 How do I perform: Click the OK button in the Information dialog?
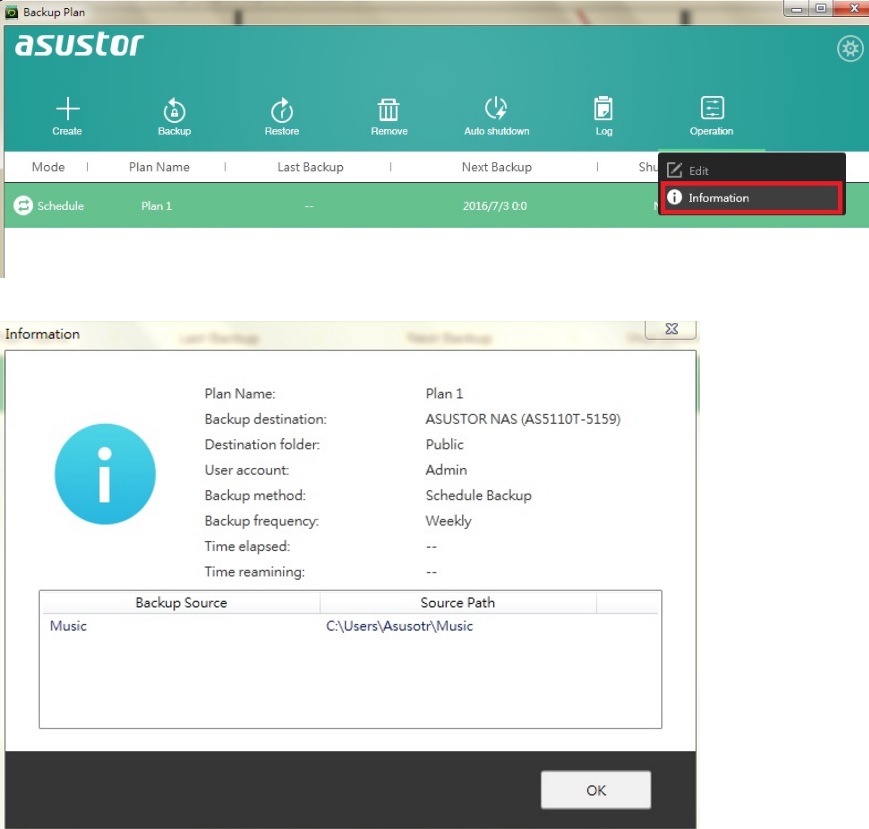[x=596, y=790]
